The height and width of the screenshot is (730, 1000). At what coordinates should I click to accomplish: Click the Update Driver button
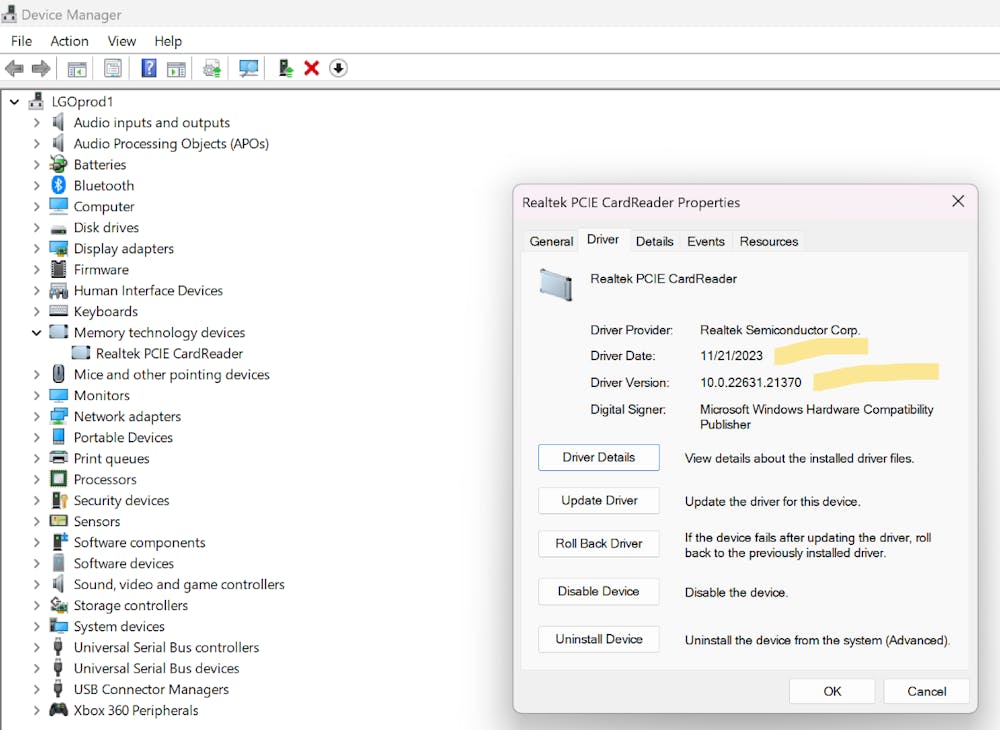pyautogui.click(x=598, y=500)
